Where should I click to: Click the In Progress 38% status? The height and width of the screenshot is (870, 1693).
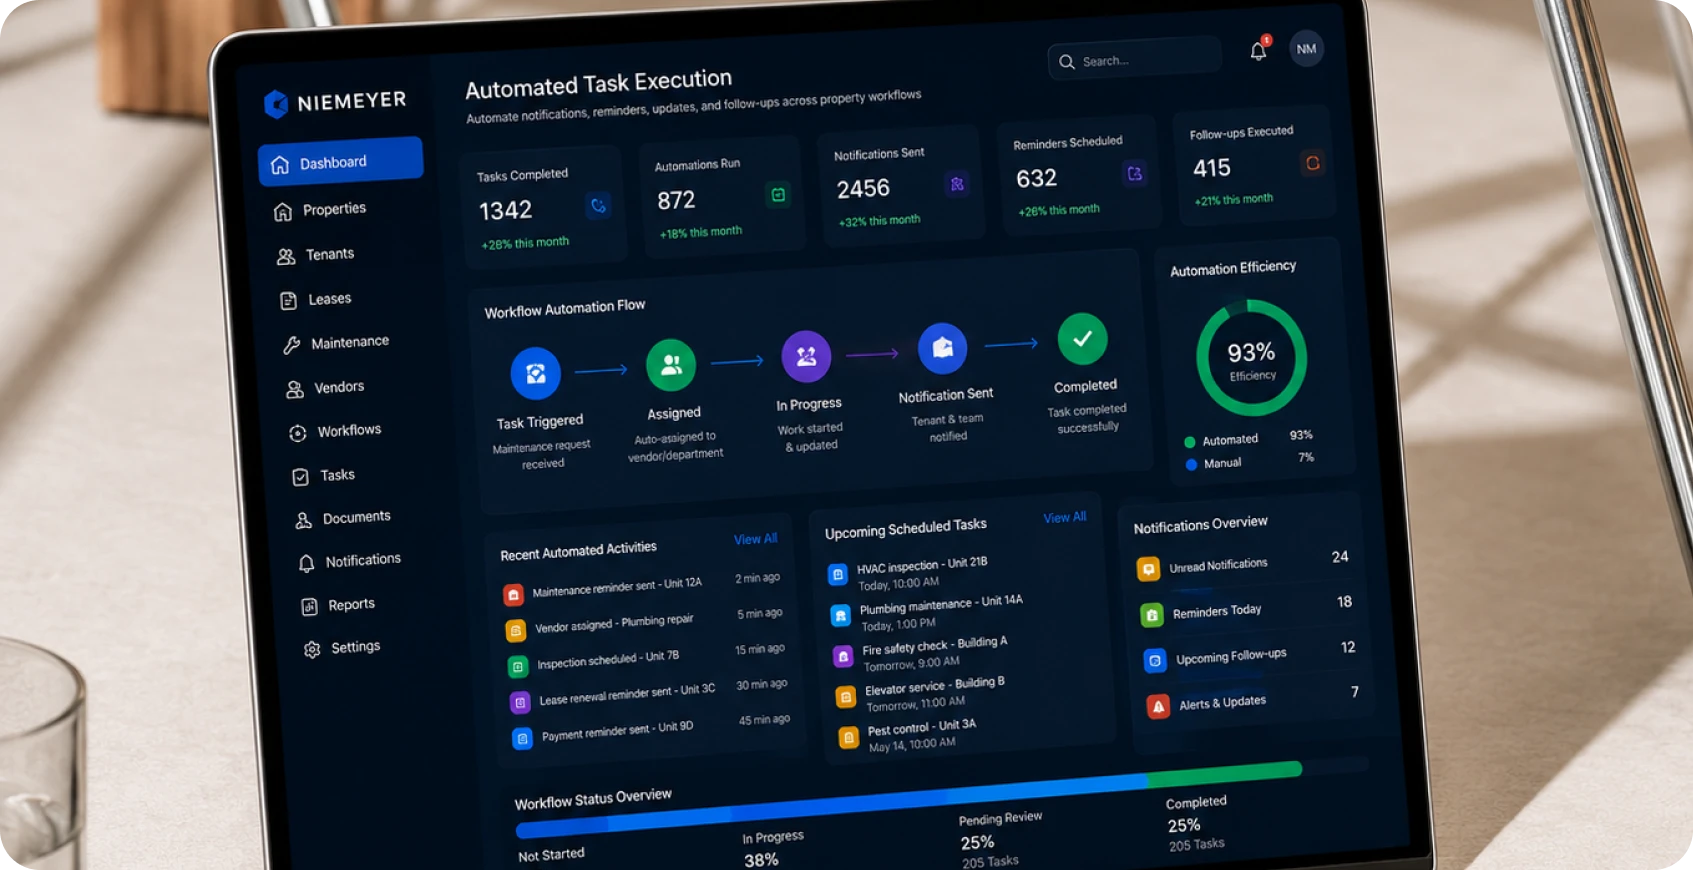point(772,847)
